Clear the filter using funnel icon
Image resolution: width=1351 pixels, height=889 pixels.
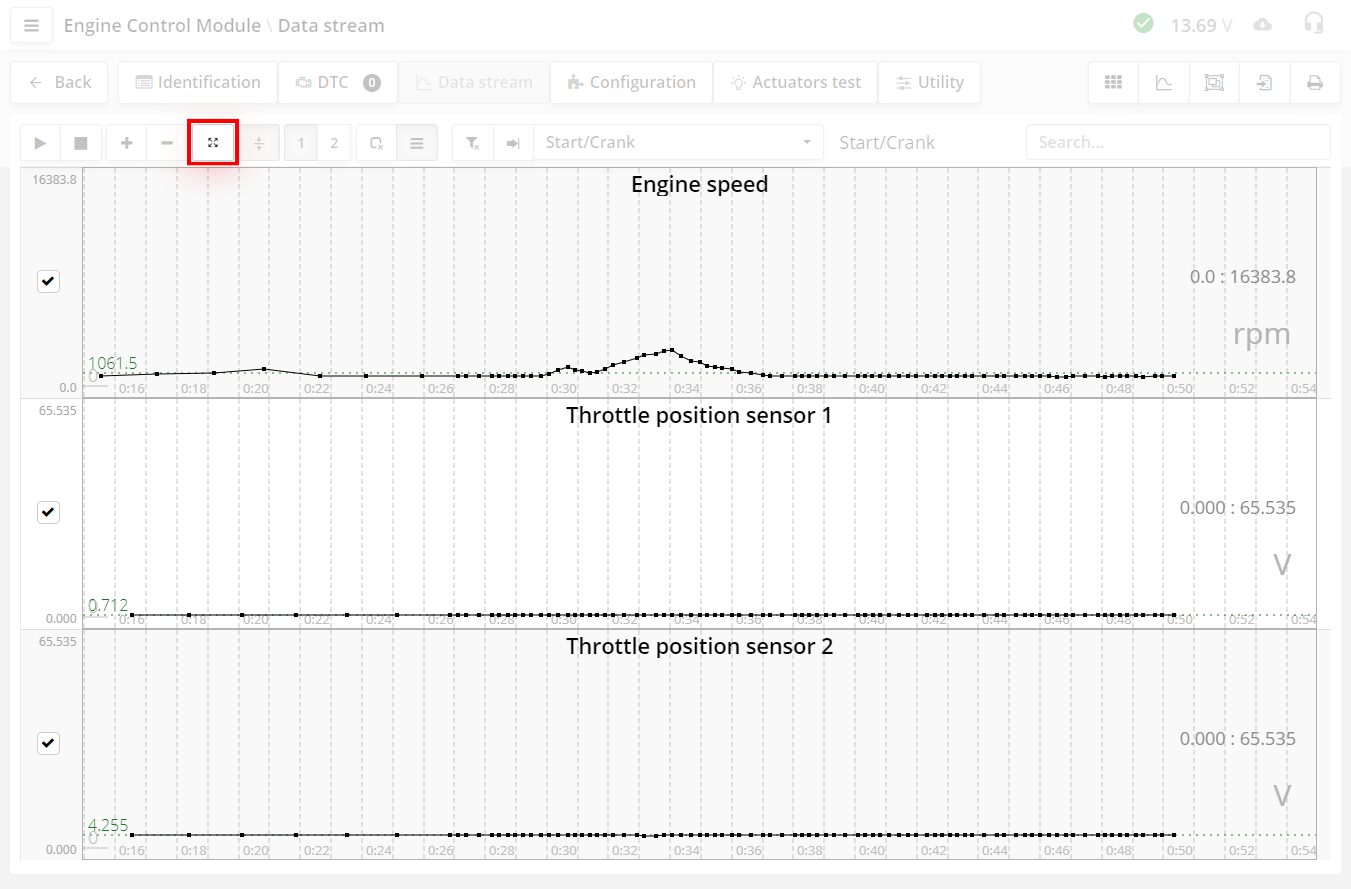pos(473,143)
